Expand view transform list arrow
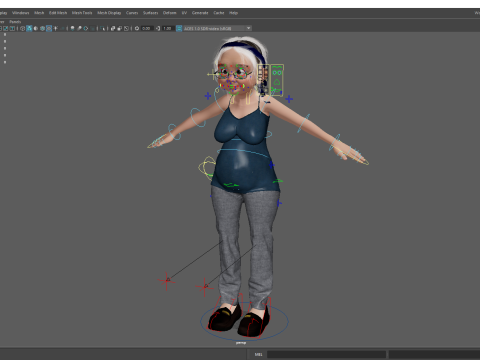 (248, 28)
